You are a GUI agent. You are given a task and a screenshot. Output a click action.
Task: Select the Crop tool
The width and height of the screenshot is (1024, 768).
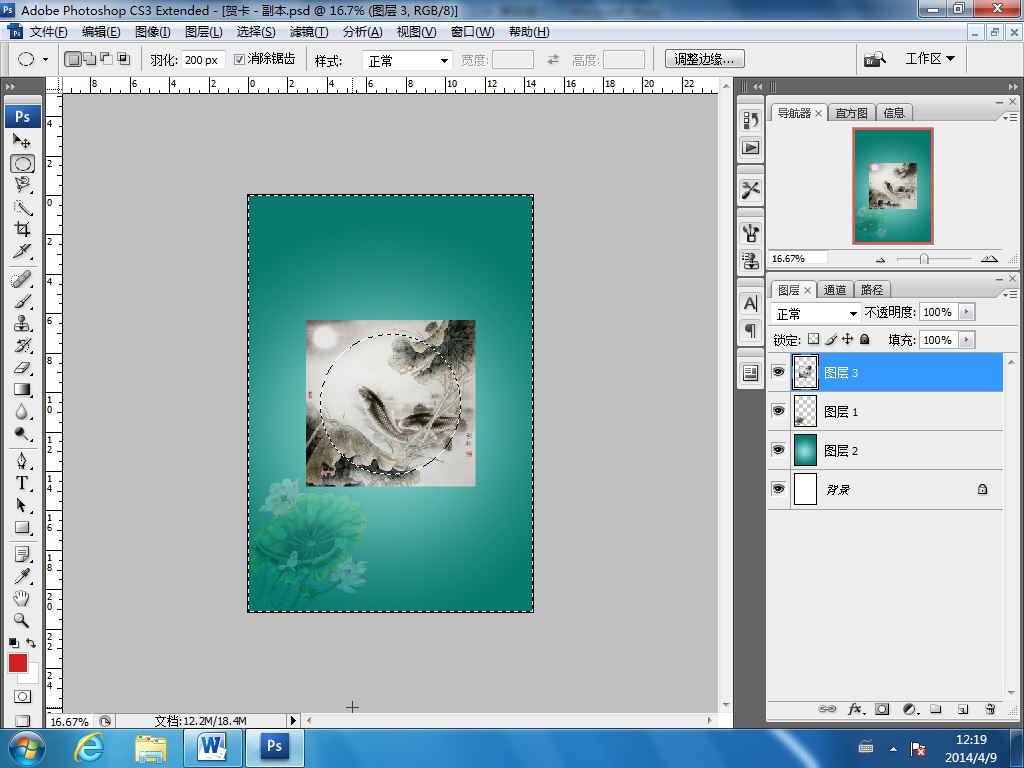coord(22,229)
